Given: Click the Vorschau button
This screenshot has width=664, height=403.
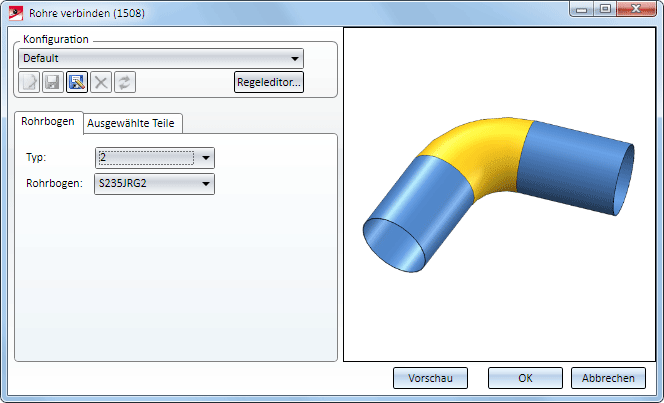Looking at the screenshot, I should click(x=430, y=378).
